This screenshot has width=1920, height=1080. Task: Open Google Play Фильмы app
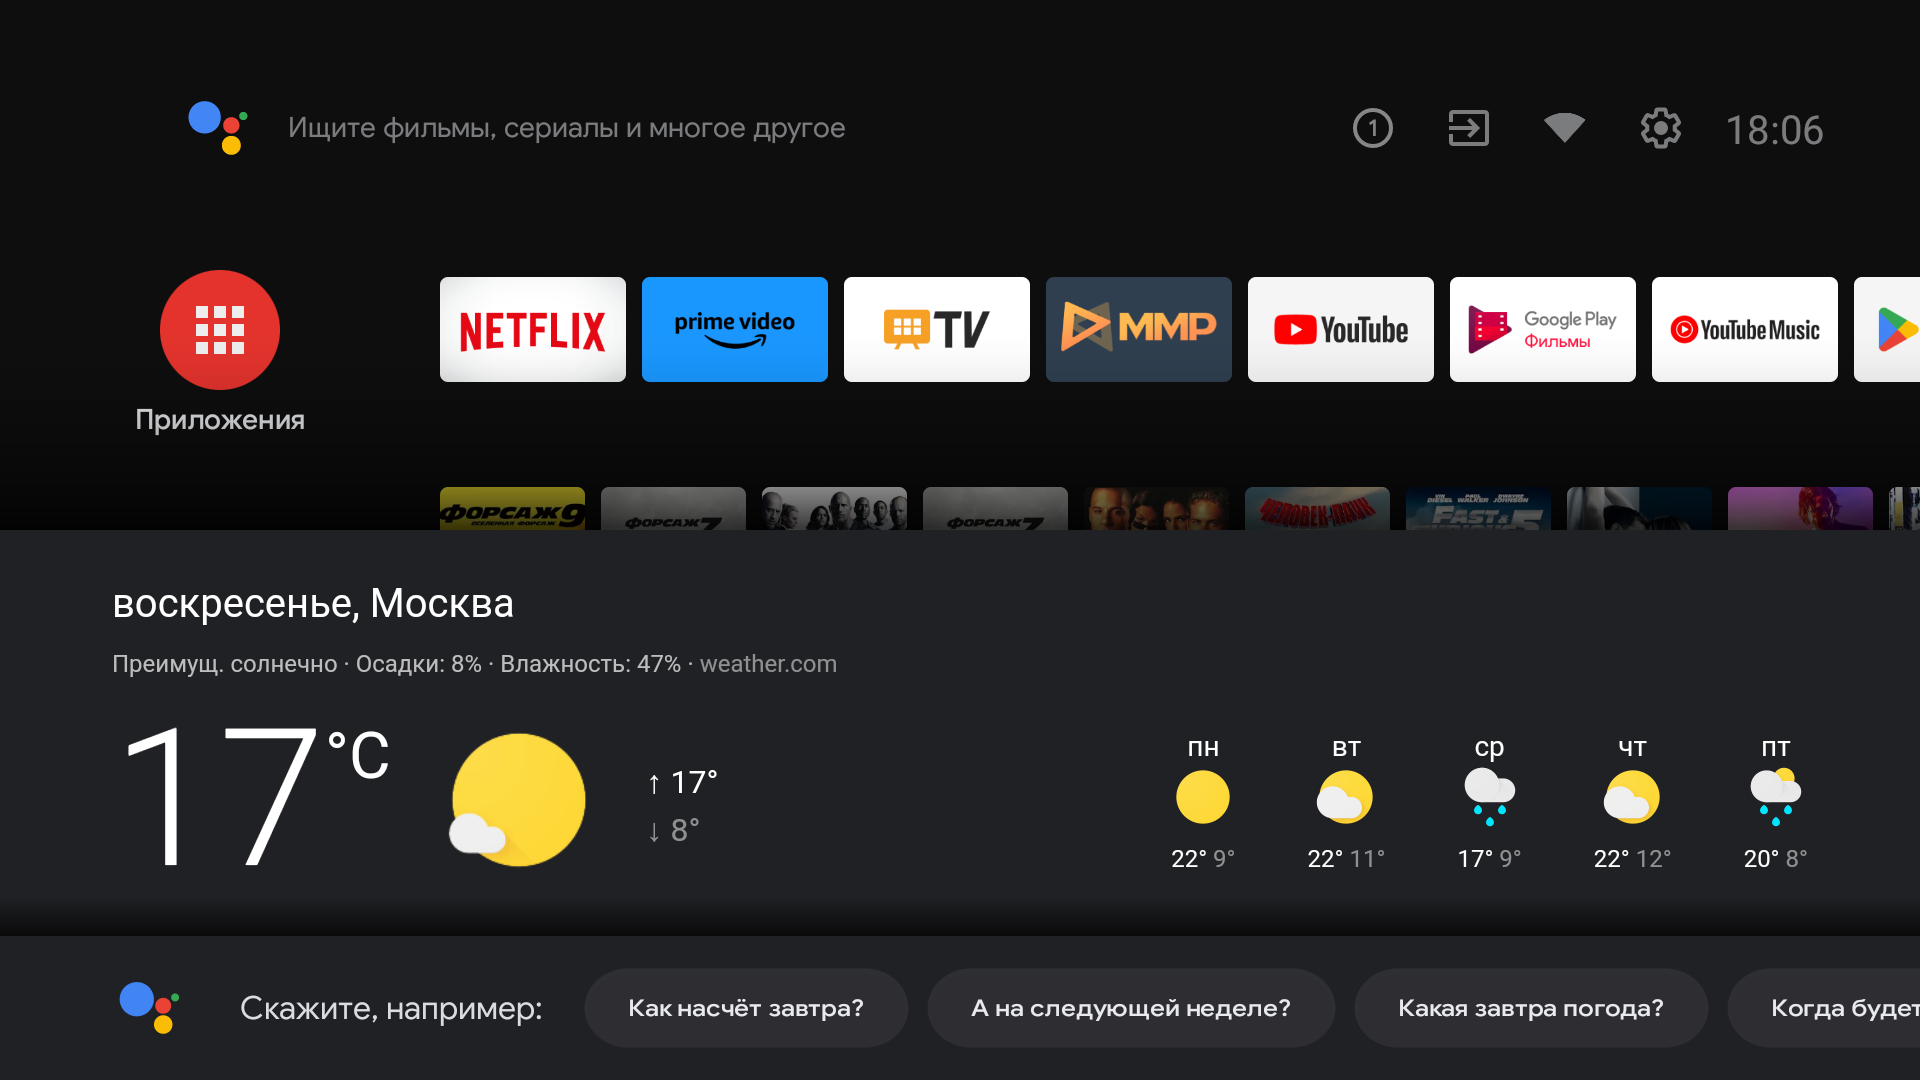click(x=1542, y=329)
